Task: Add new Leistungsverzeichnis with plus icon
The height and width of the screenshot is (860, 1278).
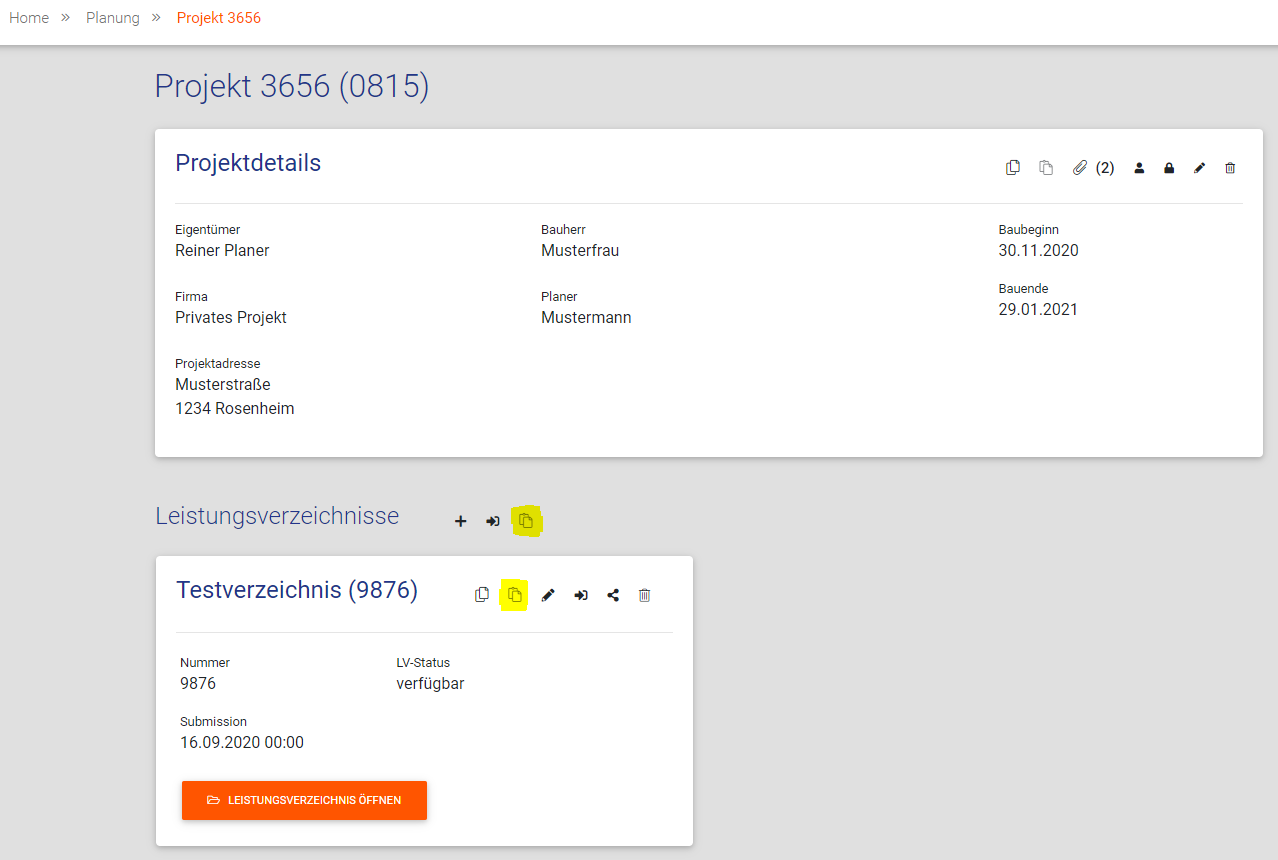Action: point(460,521)
